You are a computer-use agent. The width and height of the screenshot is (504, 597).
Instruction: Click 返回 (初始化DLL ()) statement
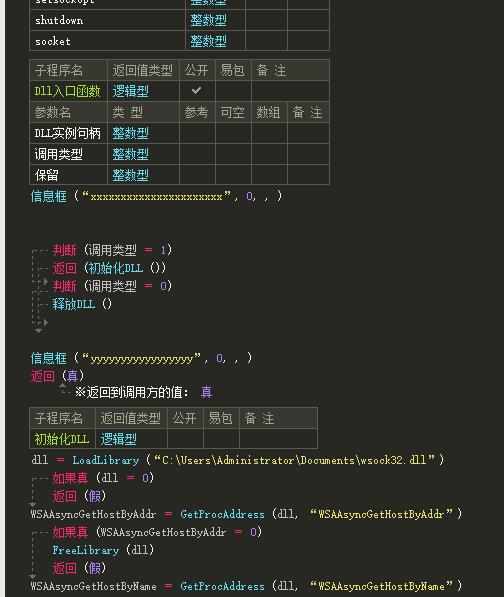109,268
